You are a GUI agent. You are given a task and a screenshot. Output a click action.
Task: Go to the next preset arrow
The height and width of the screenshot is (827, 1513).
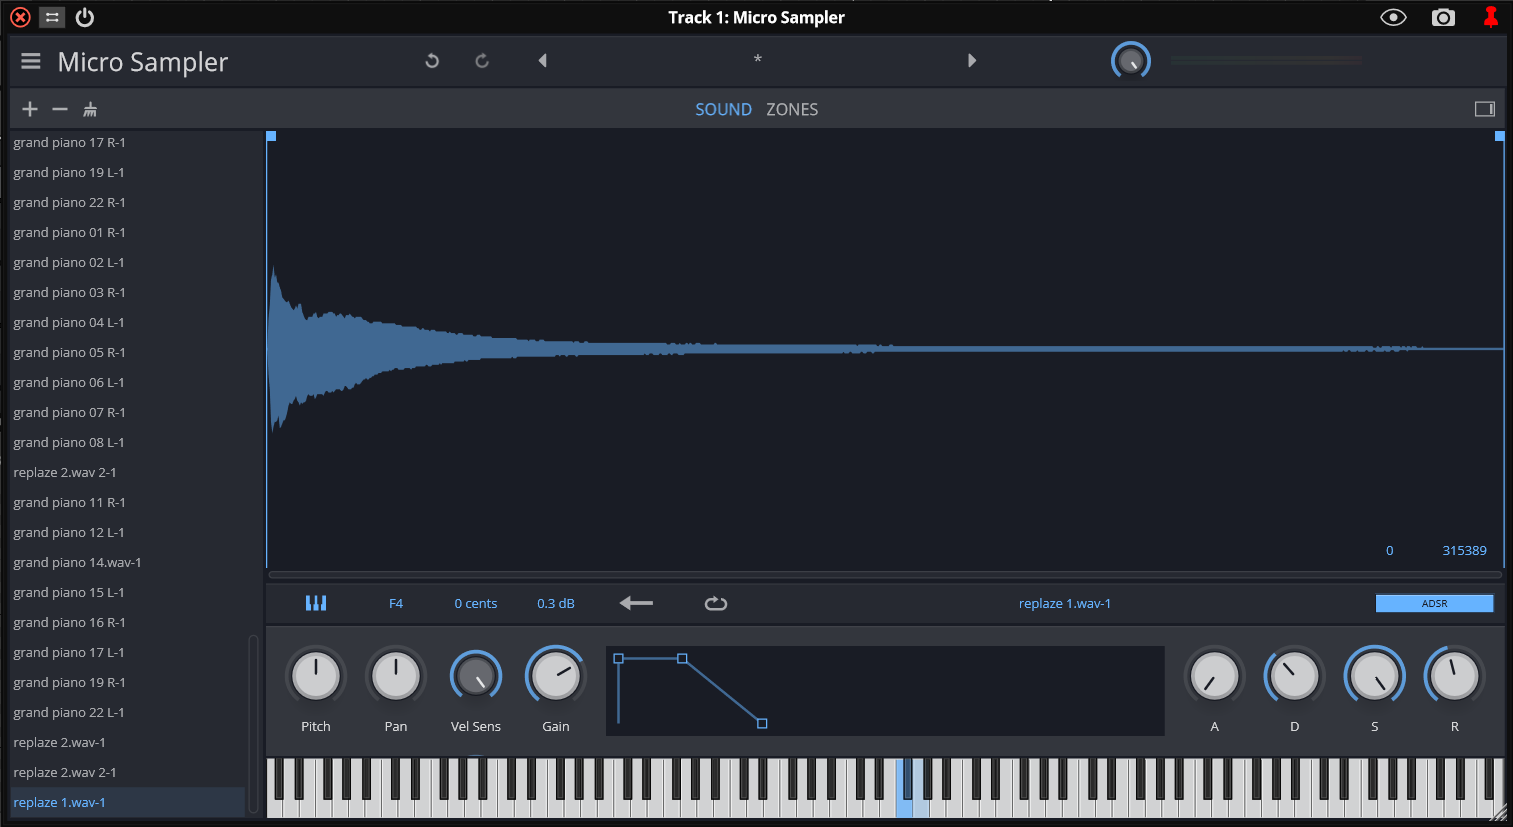(971, 61)
